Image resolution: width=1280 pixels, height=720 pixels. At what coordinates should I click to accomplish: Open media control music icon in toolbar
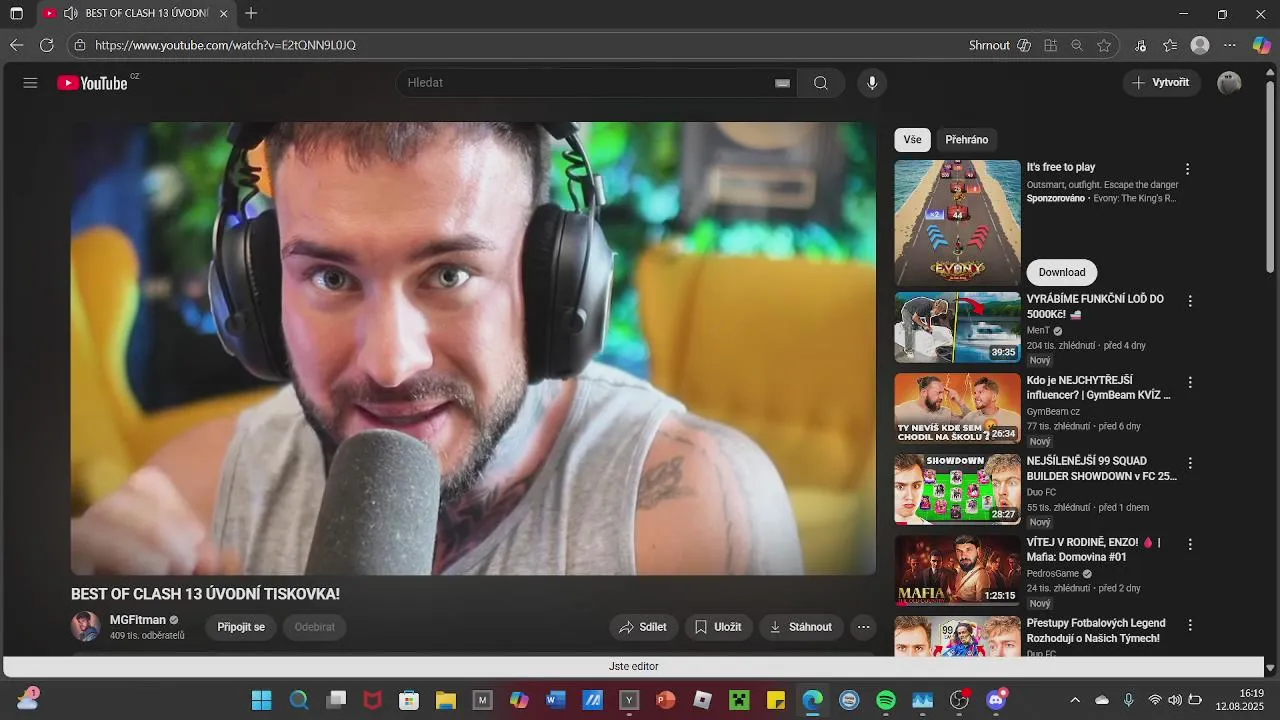[1140, 45]
